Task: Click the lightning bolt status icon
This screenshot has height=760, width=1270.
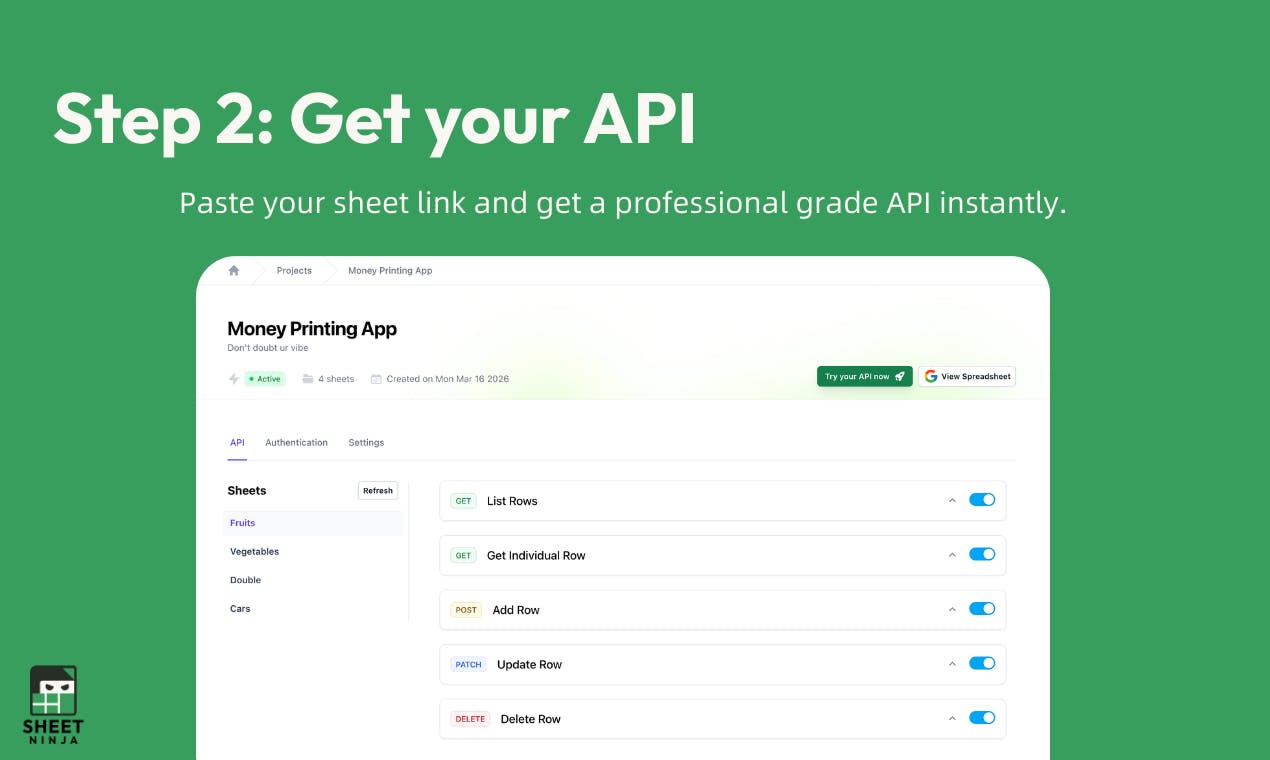Action: 234,379
